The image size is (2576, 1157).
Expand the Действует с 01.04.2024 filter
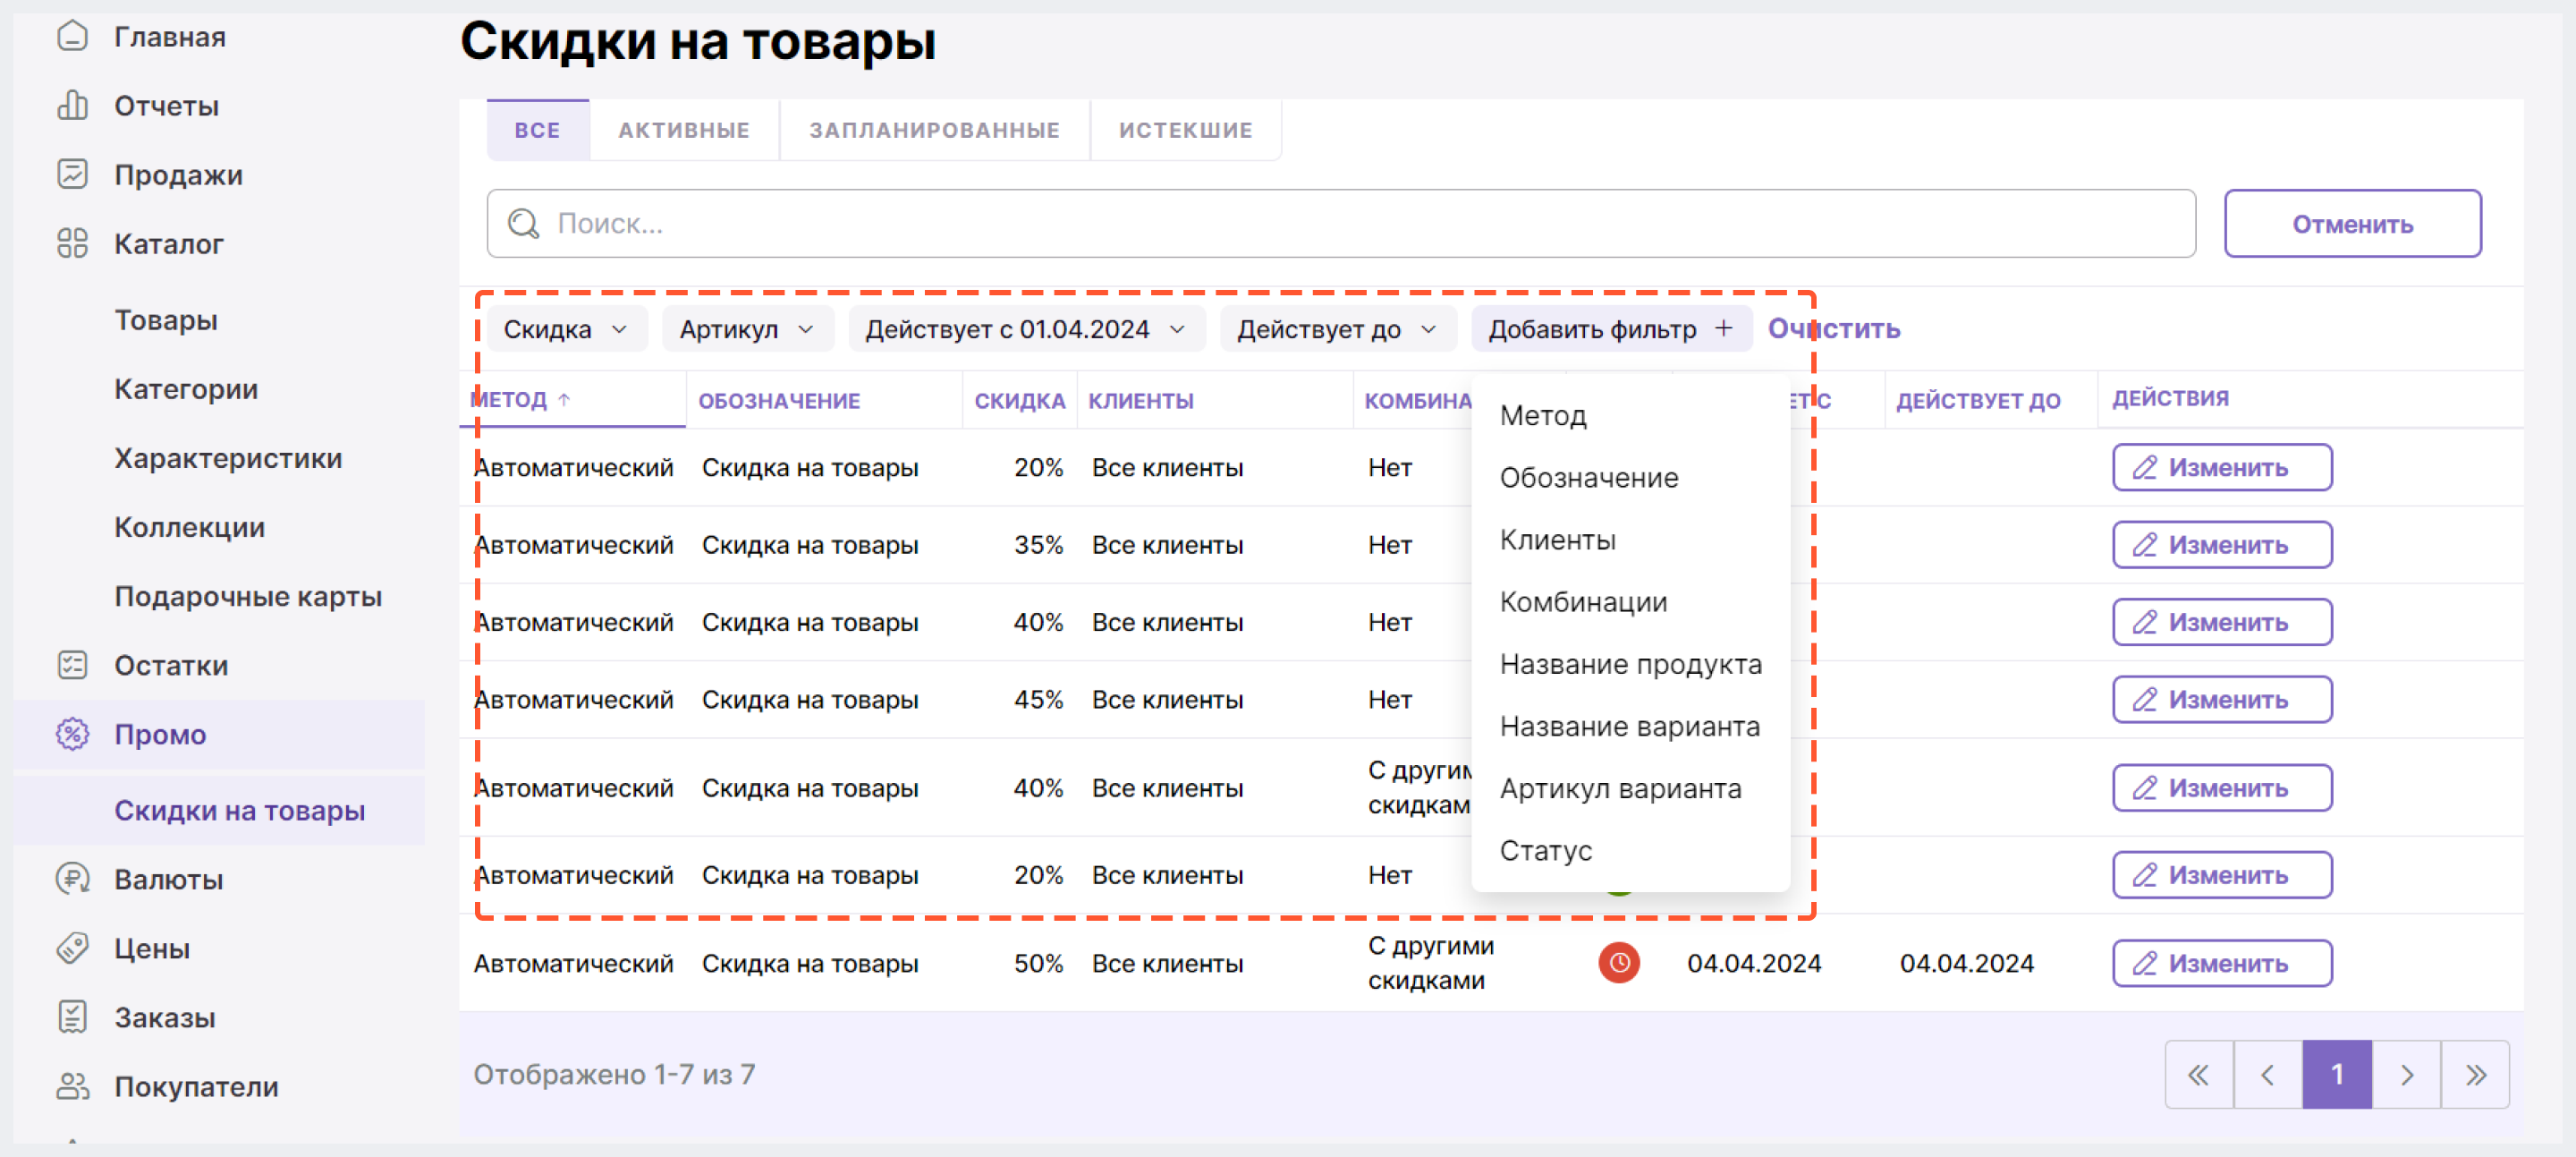1026,329
